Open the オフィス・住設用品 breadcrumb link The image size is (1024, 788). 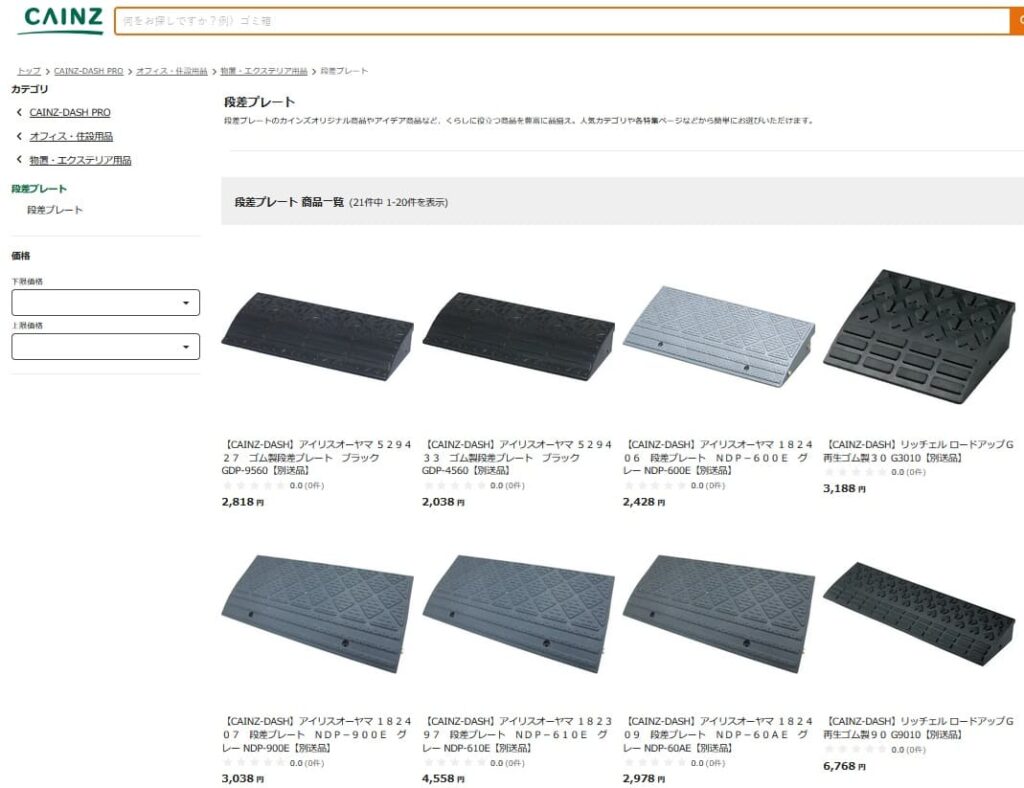pyautogui.click(x=171, y=71)
